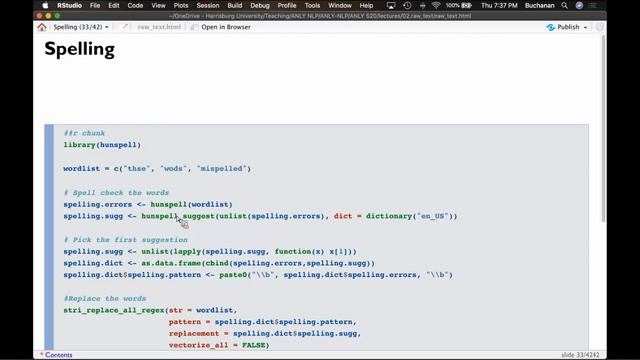Click the wordlist assignment code line
Viewport: 640px width, 360px height.
[157, 169]
